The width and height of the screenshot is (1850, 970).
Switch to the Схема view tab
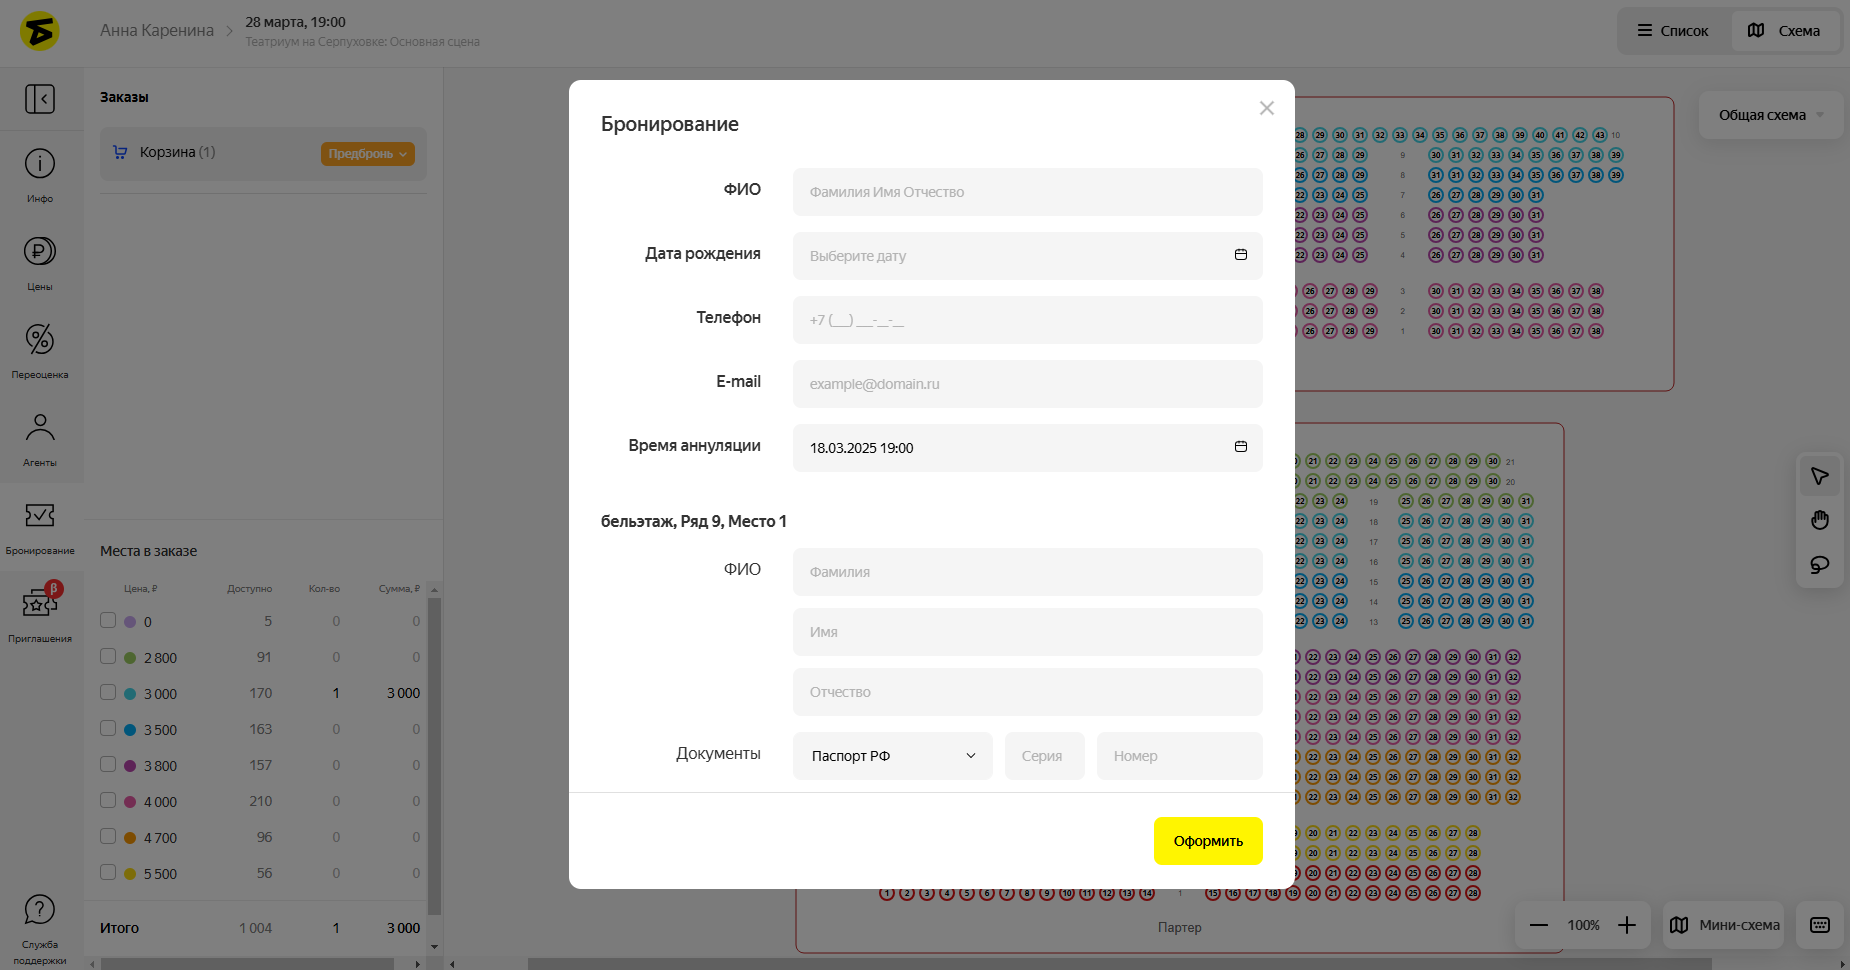[1784, 31]
